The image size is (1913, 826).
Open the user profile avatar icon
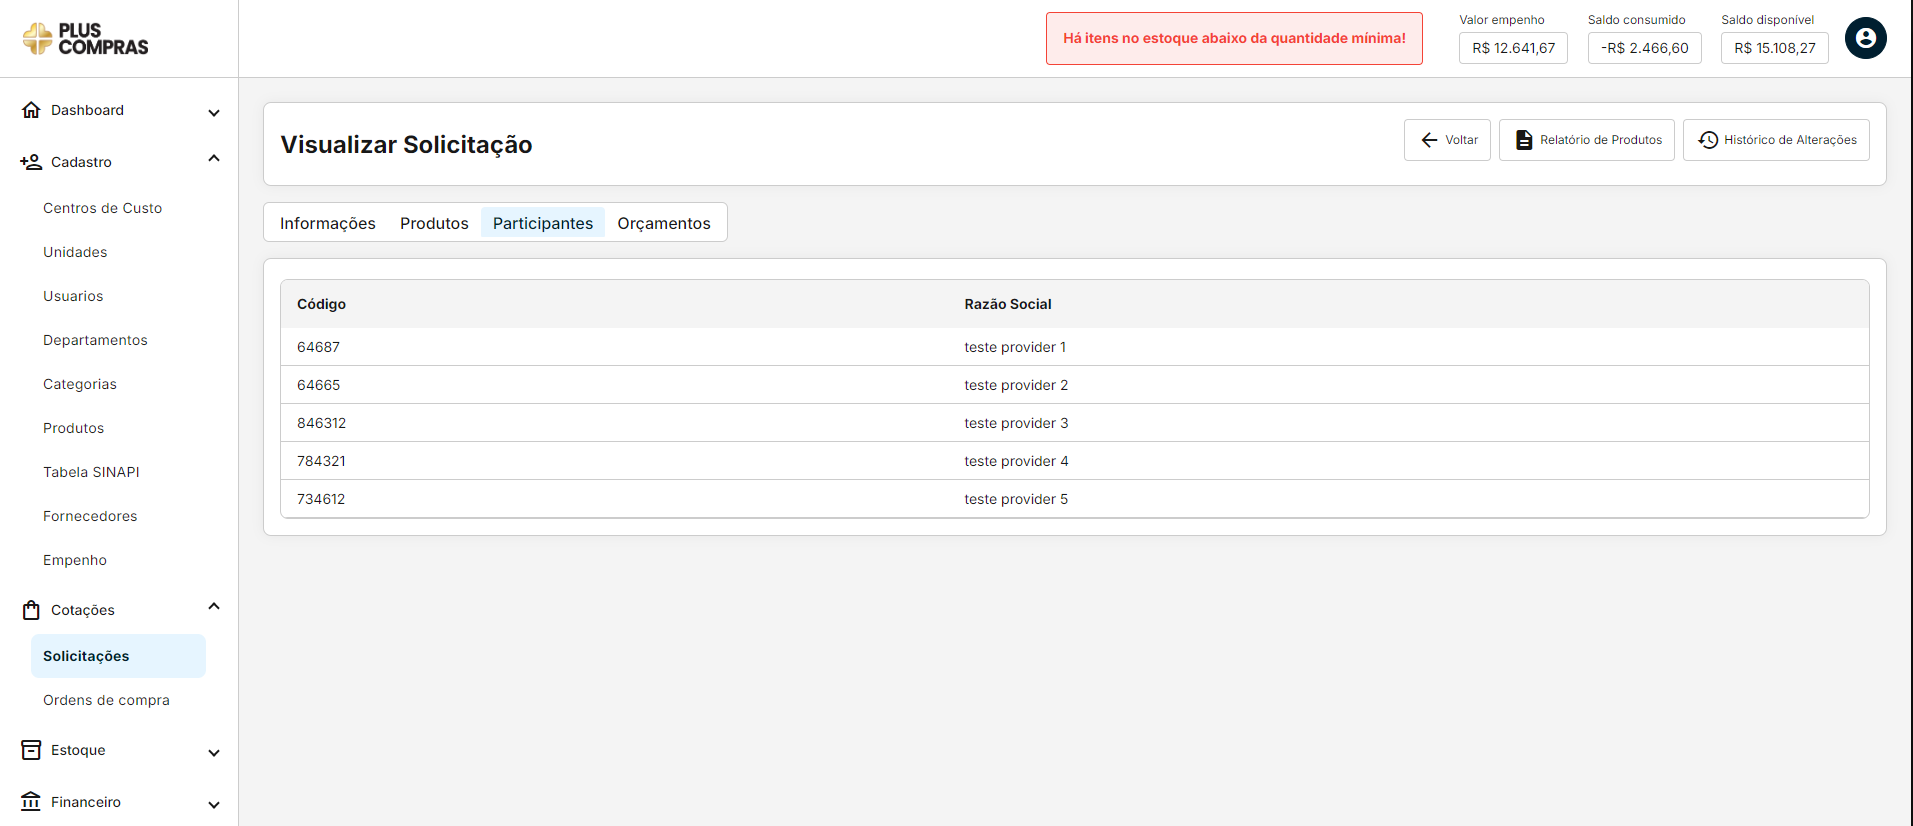1865,39
